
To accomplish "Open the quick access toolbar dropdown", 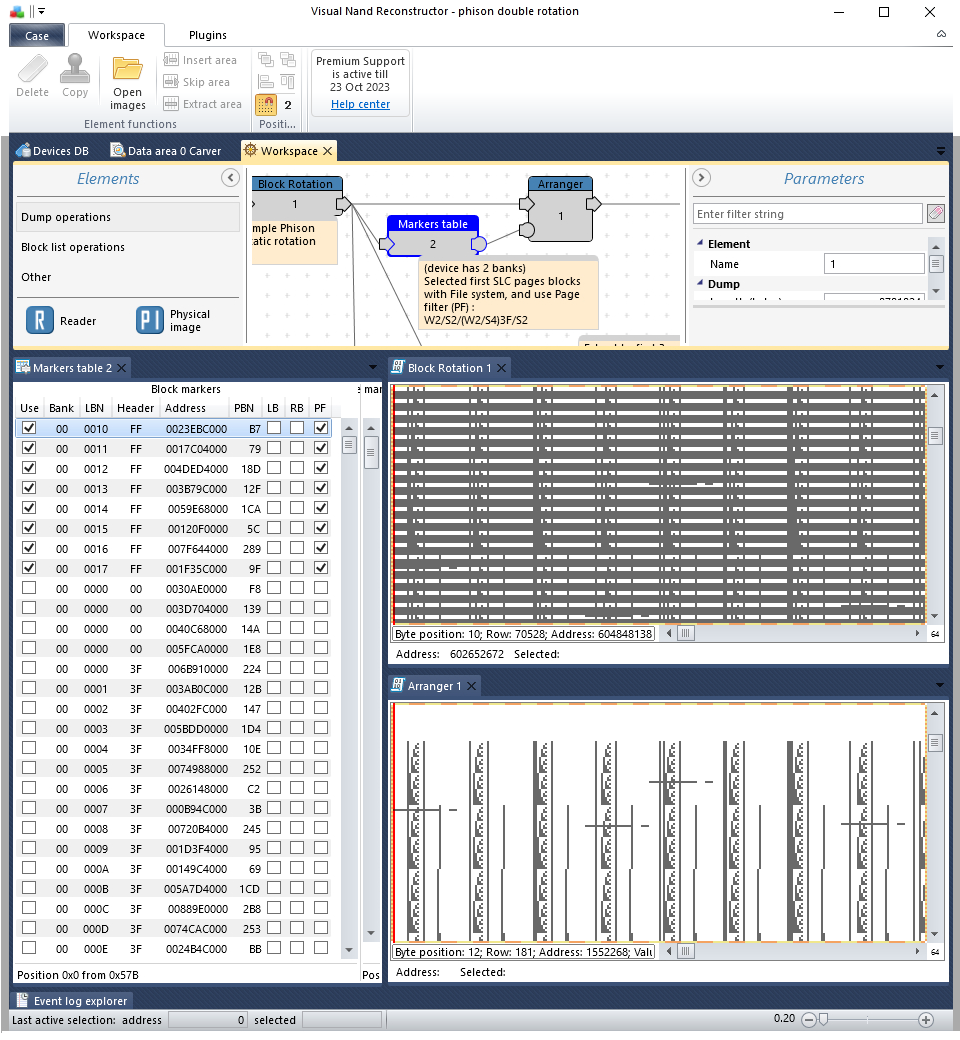I will [41, 11].
